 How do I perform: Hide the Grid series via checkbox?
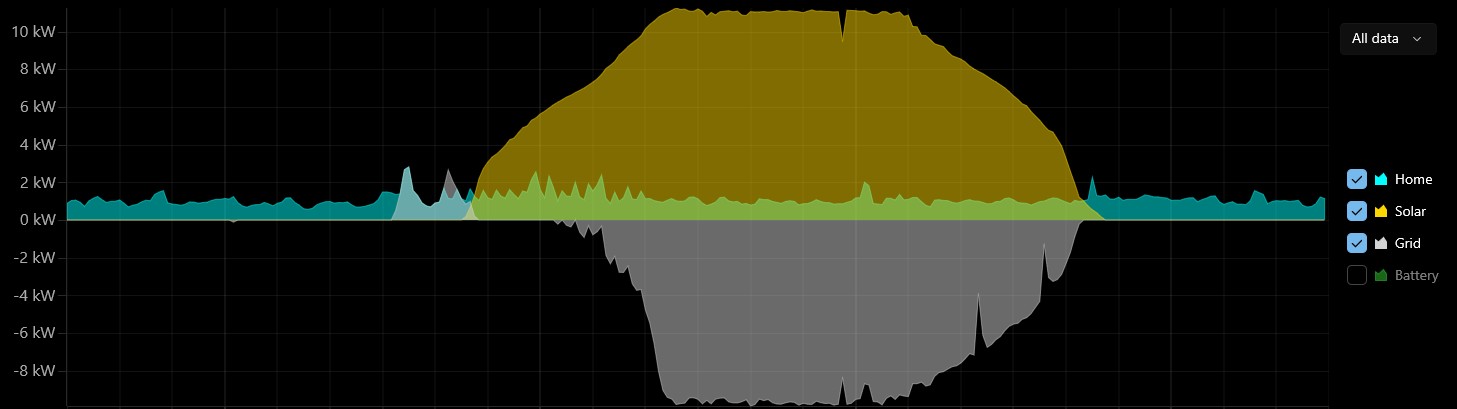click(1357, 243)
